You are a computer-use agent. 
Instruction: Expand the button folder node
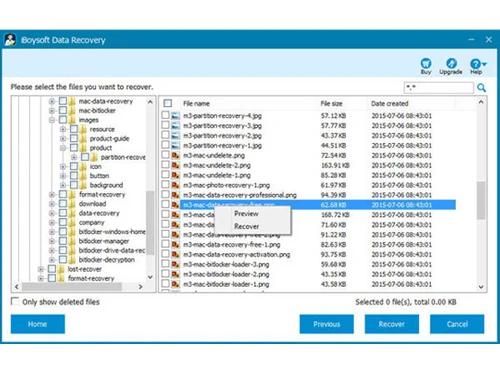63,176
